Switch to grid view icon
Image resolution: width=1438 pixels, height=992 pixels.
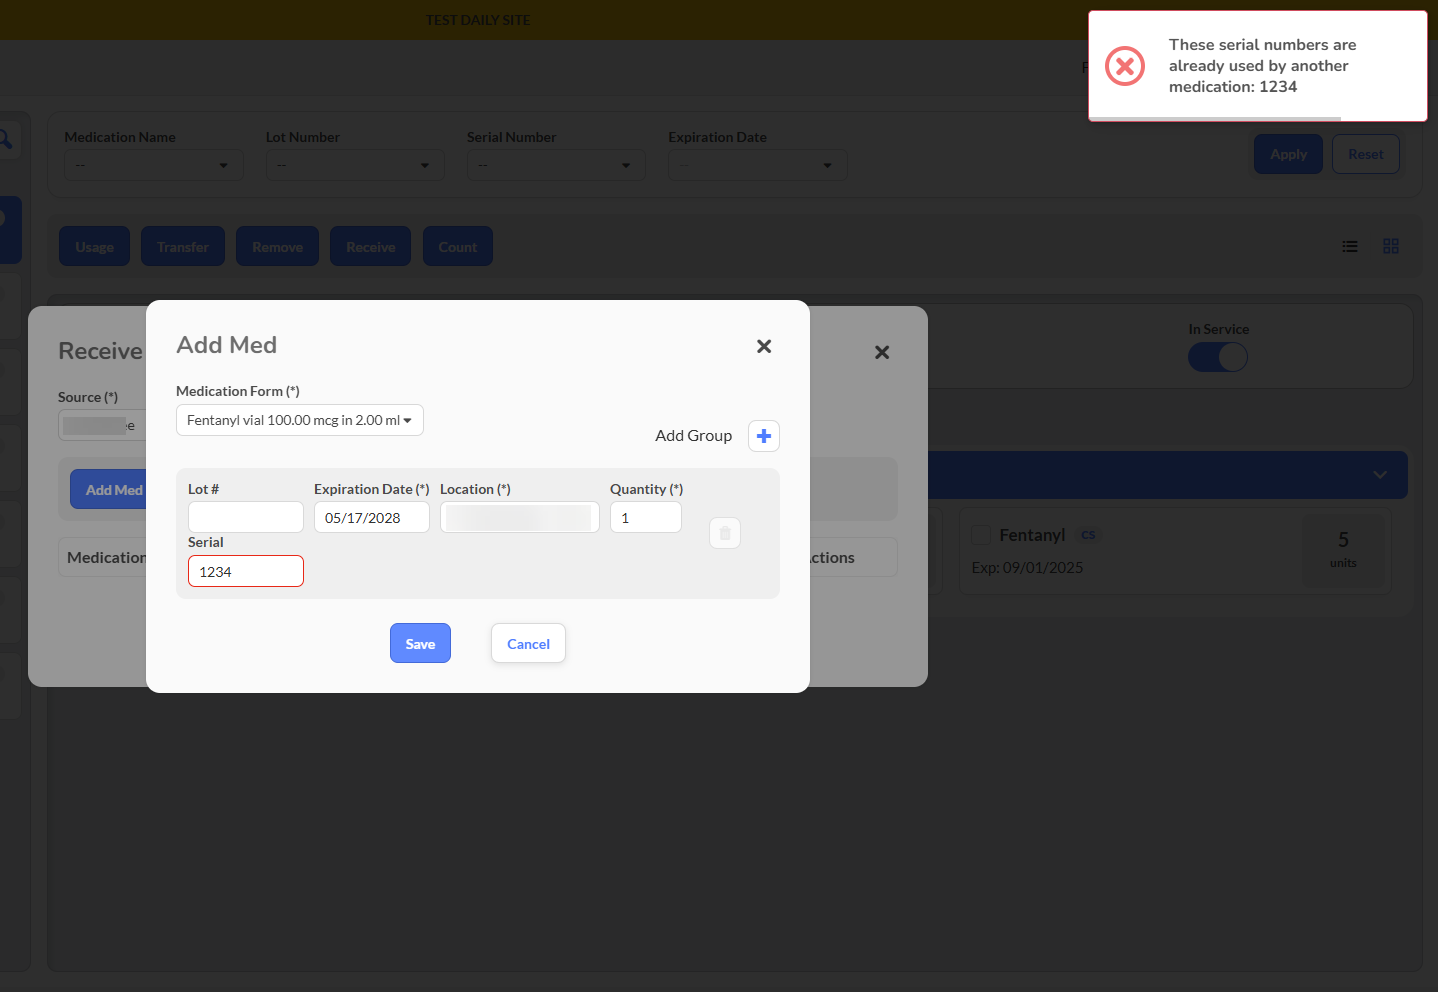point(1391,246)
